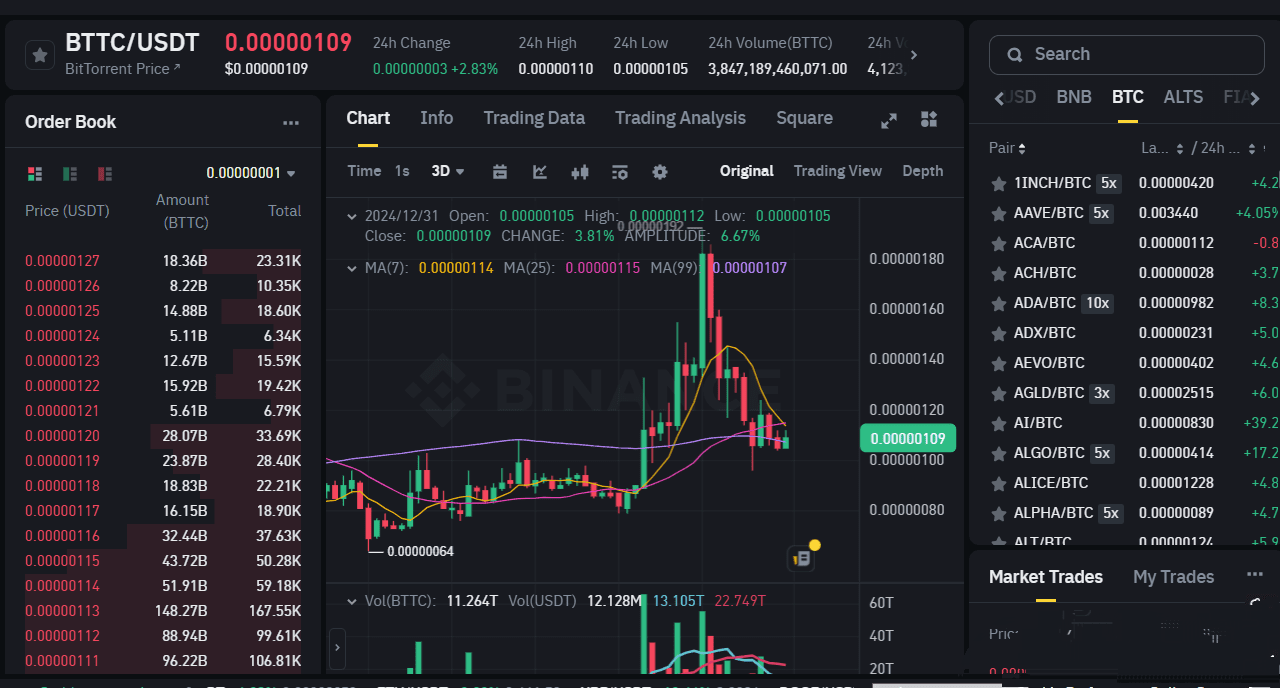Favorite the ACH/BTC pair star

[x=998, y=274]
